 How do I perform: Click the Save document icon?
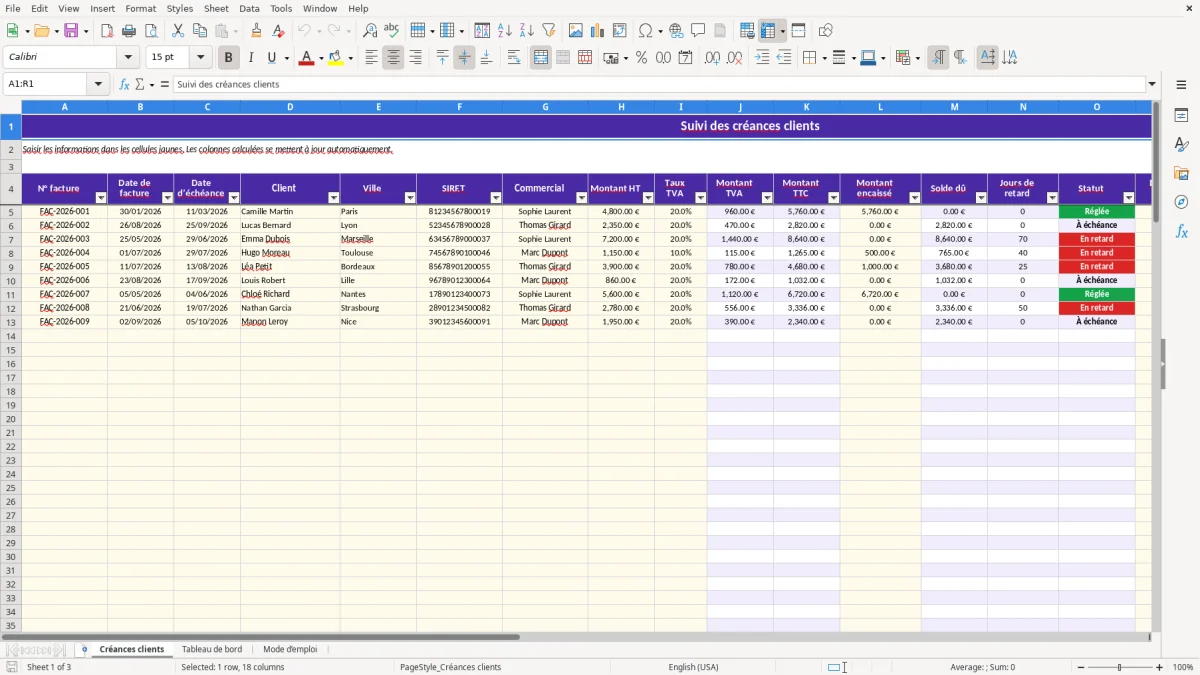(71, 31)
